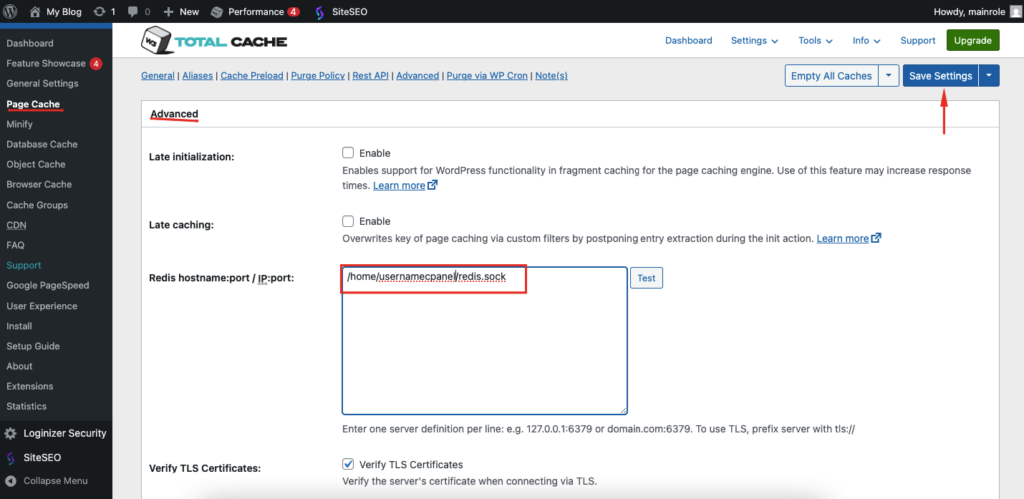
Task: Jump to the Note(s) section
Action: click(551, 76)
